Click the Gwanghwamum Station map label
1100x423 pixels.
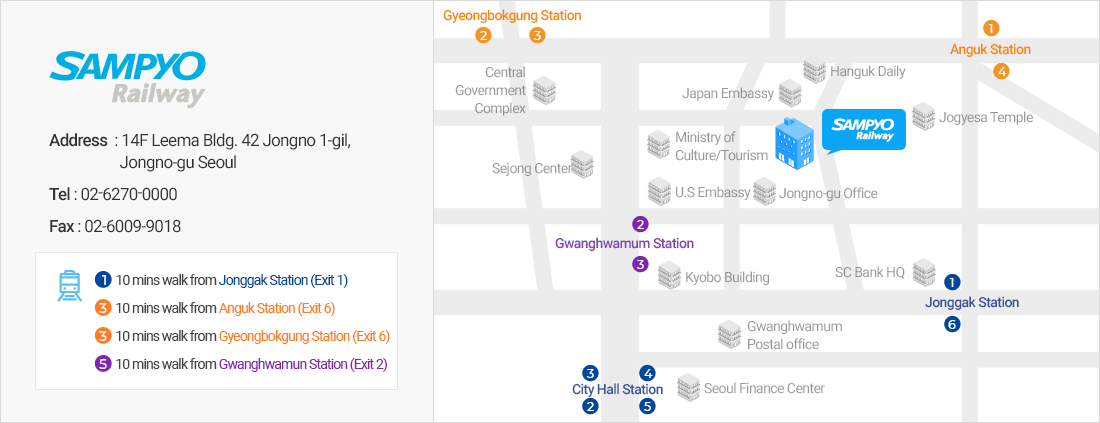tap(624, 243)
